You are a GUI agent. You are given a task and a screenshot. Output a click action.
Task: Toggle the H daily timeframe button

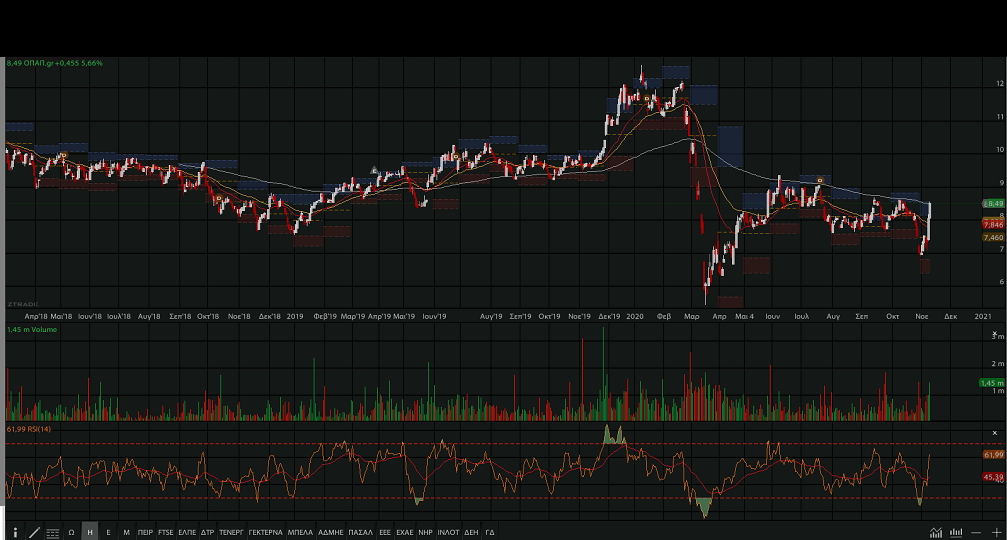click(90, 532)
